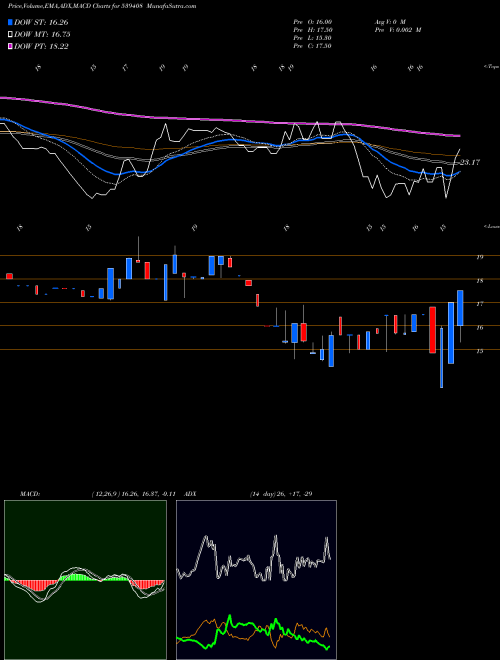Viewport: 500px width, 660px height.
Task: Click the '<Lows' marker label
Action: tap(491, 226)
